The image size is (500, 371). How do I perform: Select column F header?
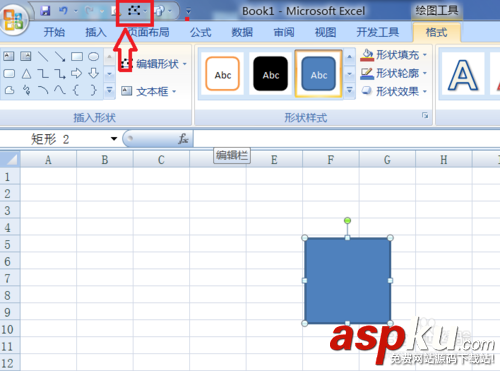click(x=331, y=159)
